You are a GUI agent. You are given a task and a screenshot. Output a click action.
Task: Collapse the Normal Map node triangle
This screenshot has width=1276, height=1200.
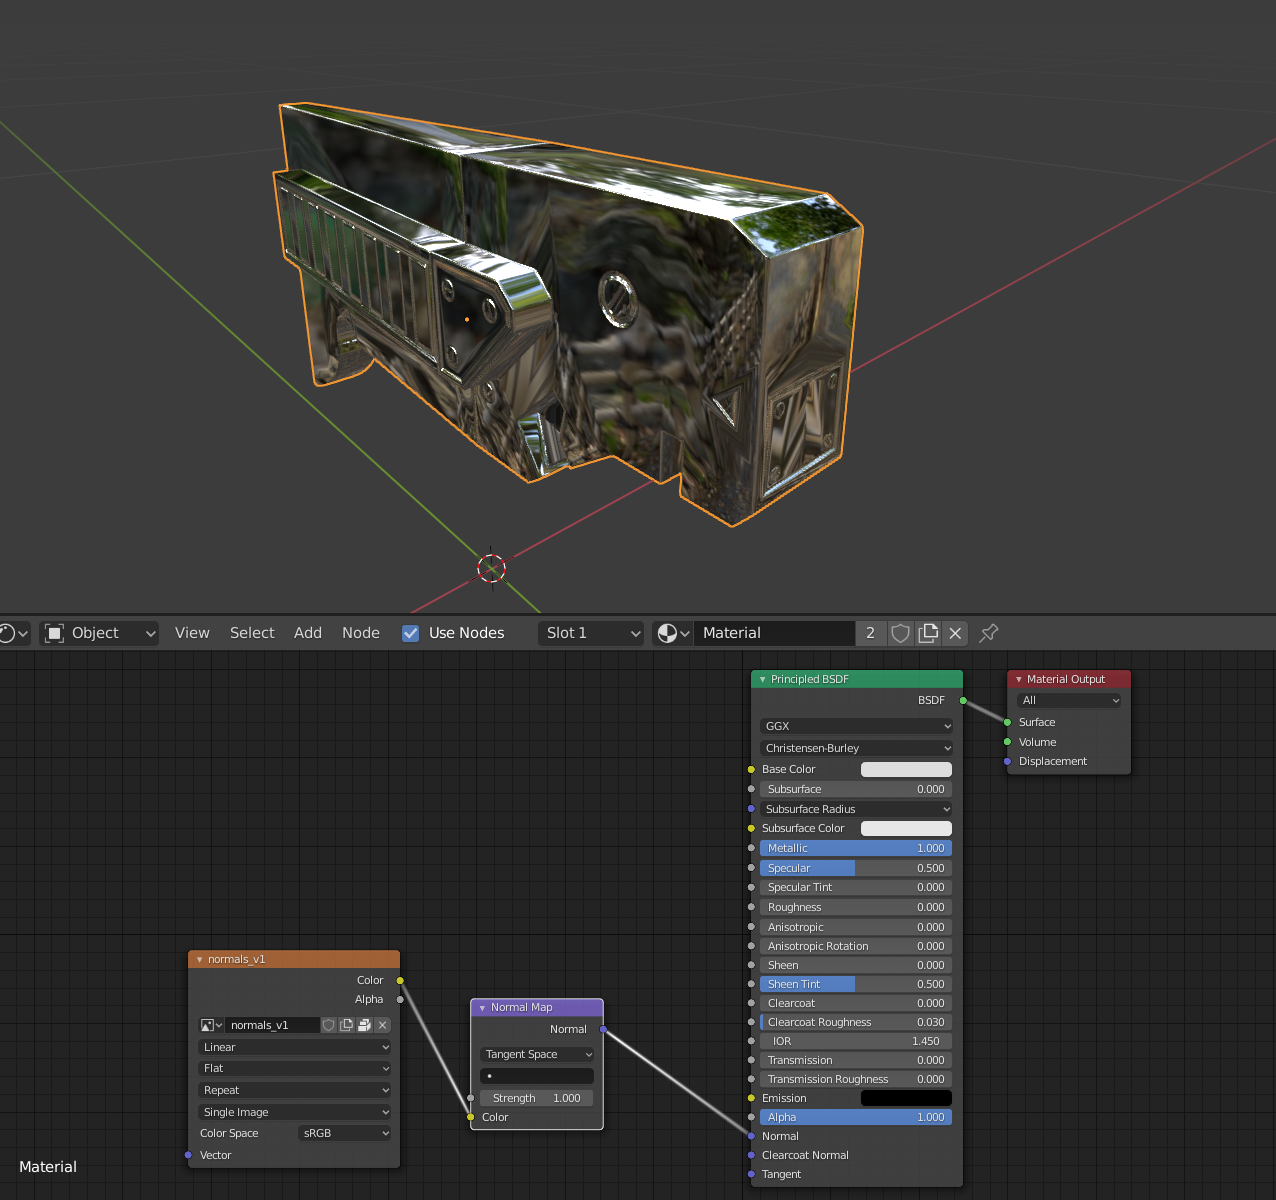pyautogui.click(x=482, y=1008)
